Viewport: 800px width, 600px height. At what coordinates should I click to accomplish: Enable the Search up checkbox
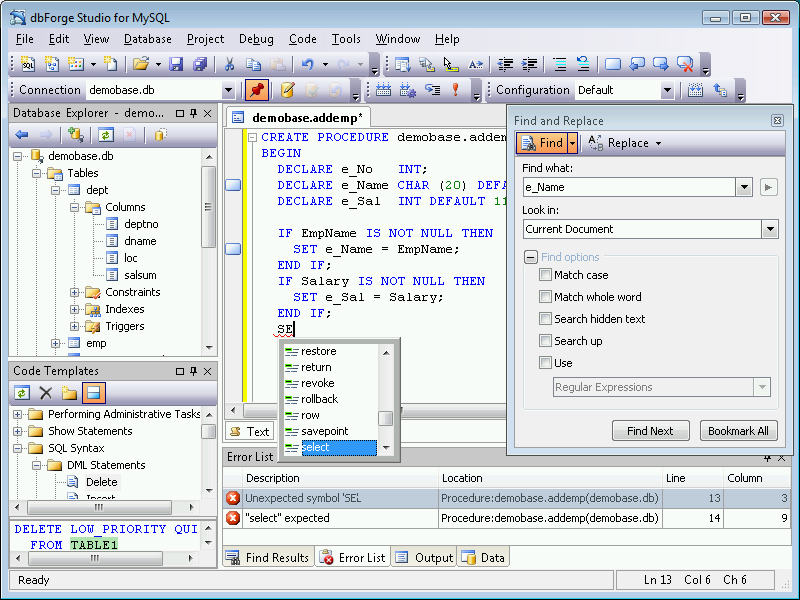pos(545,341)
